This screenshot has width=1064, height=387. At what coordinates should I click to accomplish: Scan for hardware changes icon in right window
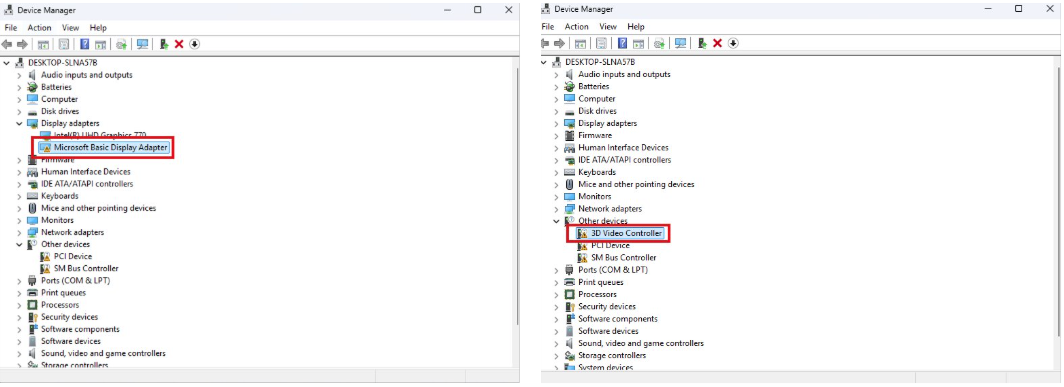(x=680, y=43)
